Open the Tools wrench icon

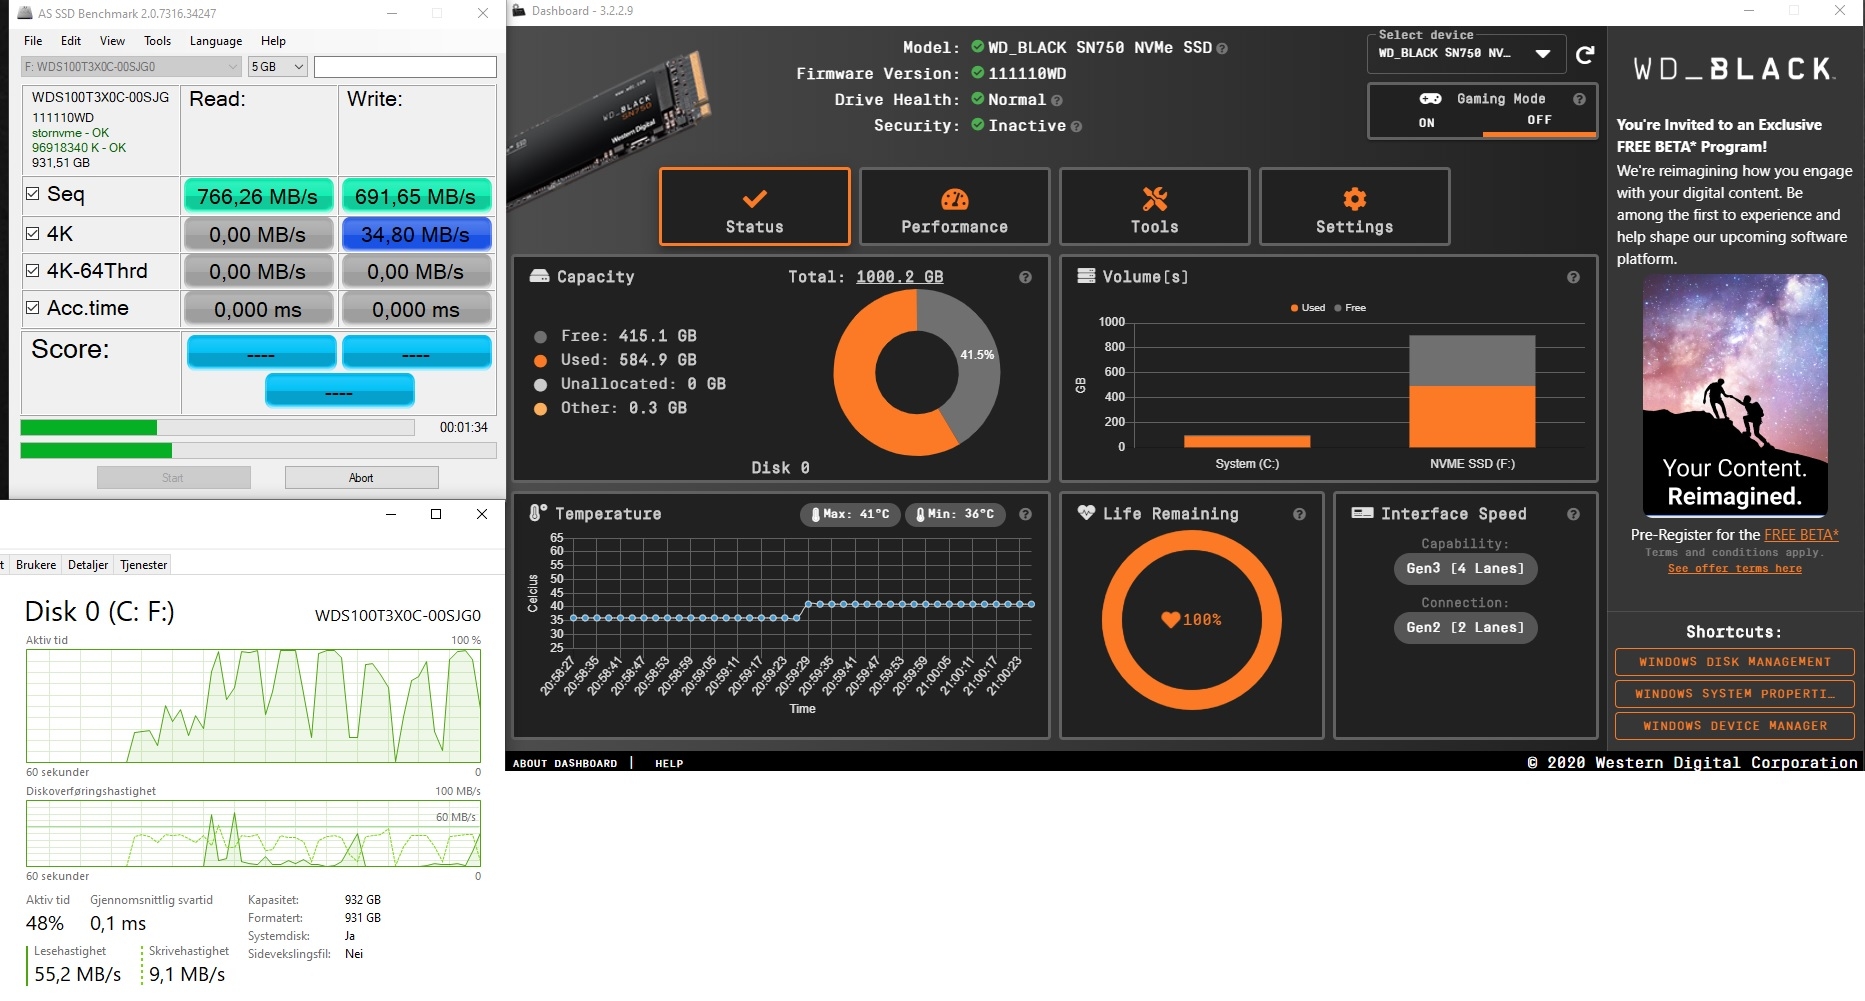[1155, 198]
